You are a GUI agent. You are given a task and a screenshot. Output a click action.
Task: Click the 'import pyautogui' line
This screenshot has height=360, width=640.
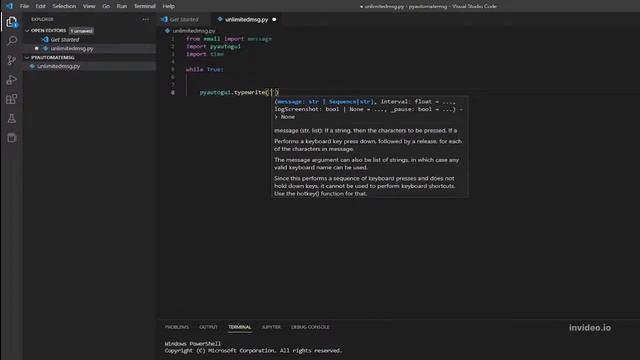tap(213, 46)
